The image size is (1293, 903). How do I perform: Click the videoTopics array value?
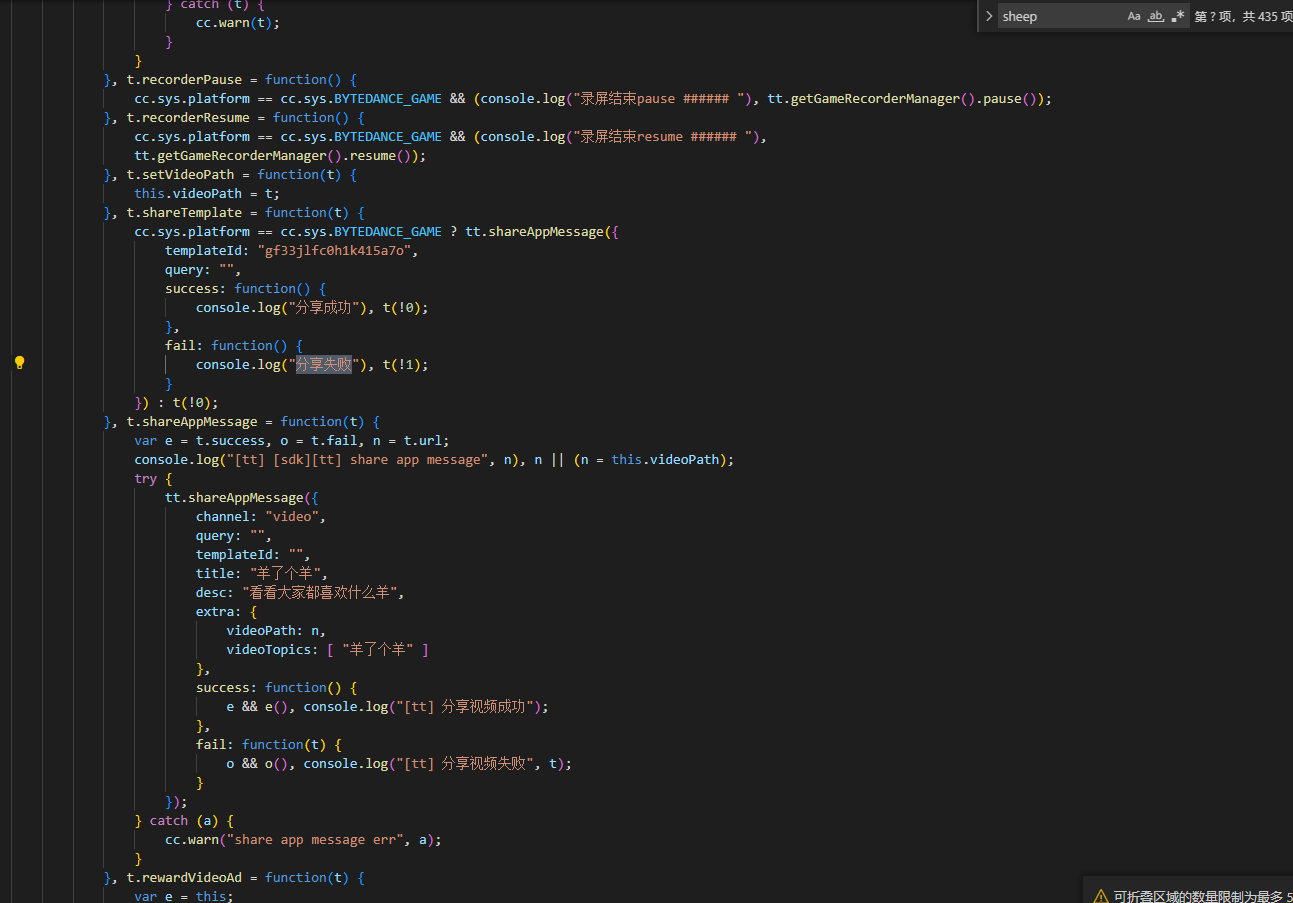(x=378, y=650)
